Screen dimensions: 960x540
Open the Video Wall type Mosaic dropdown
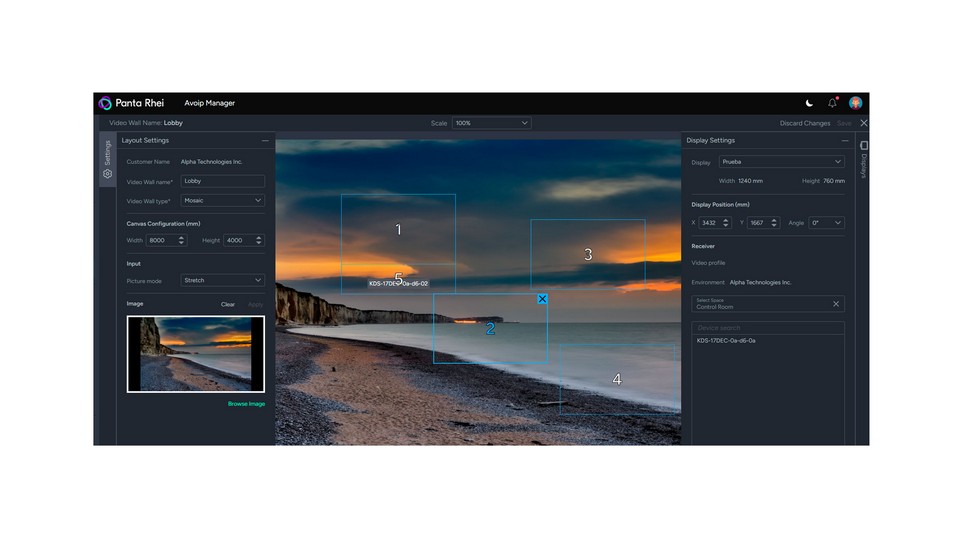(223, 200)
